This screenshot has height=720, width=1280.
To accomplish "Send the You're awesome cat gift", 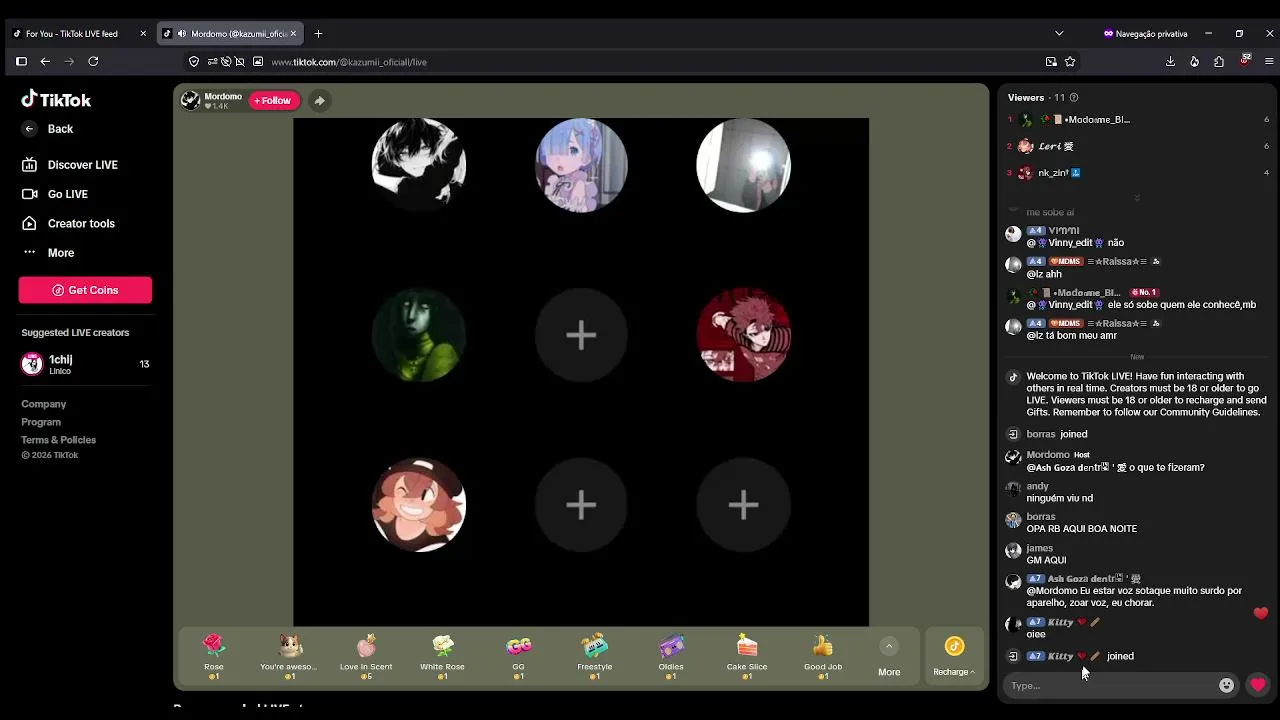I will (x=289, y=656).
